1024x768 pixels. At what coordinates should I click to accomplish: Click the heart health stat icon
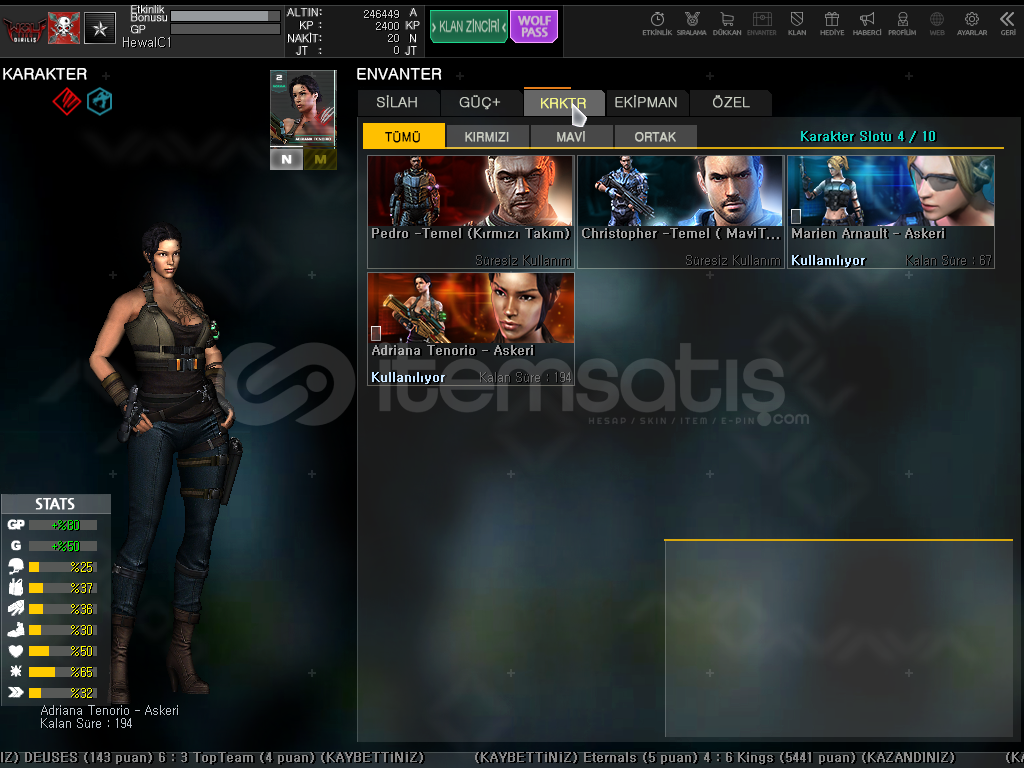click(x=16, y=650)
